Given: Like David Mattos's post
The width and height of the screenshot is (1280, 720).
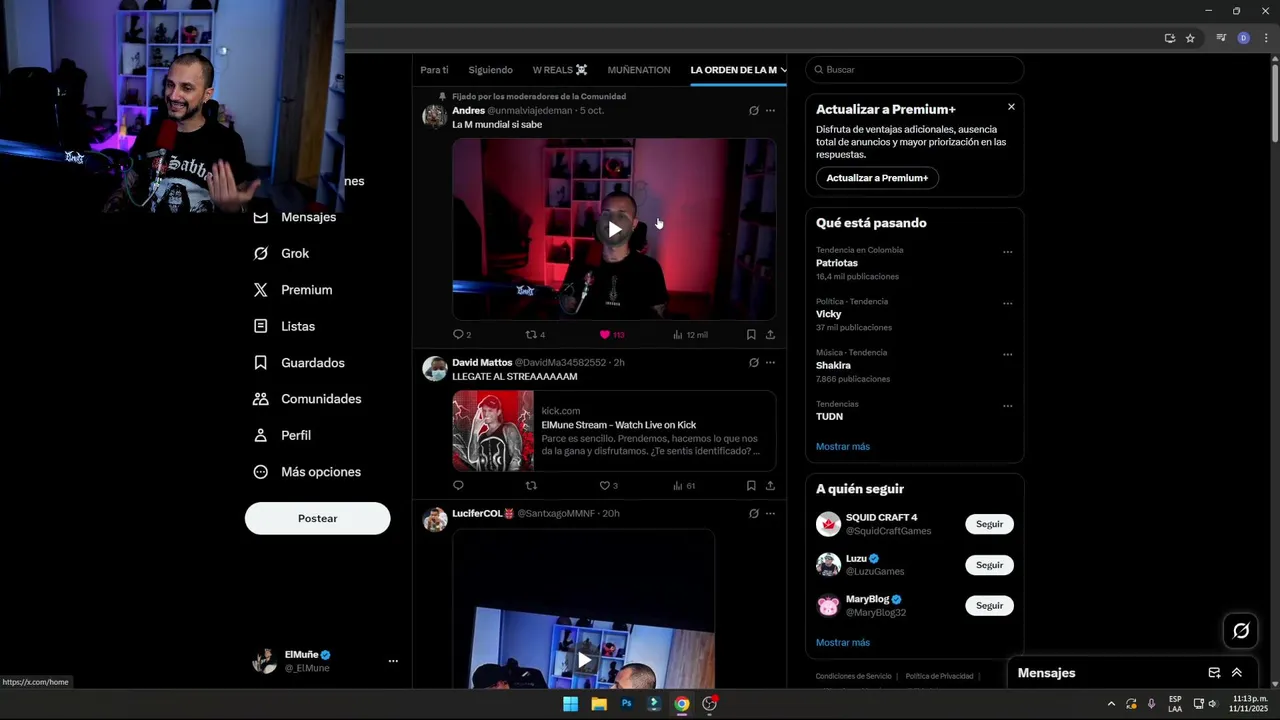Looking at the screenshot, I should [x=608, y=486].
